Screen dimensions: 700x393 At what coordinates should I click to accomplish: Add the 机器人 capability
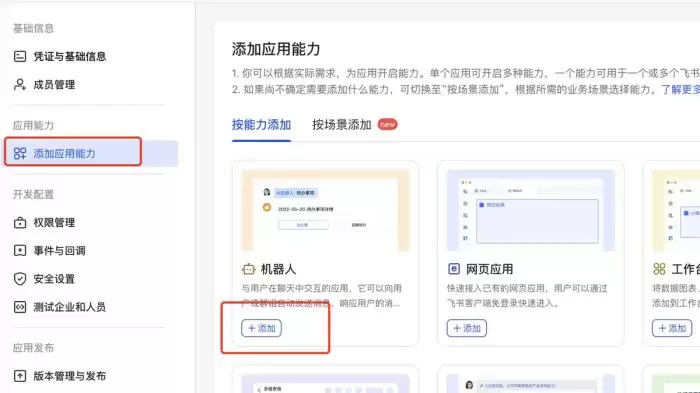261,328
